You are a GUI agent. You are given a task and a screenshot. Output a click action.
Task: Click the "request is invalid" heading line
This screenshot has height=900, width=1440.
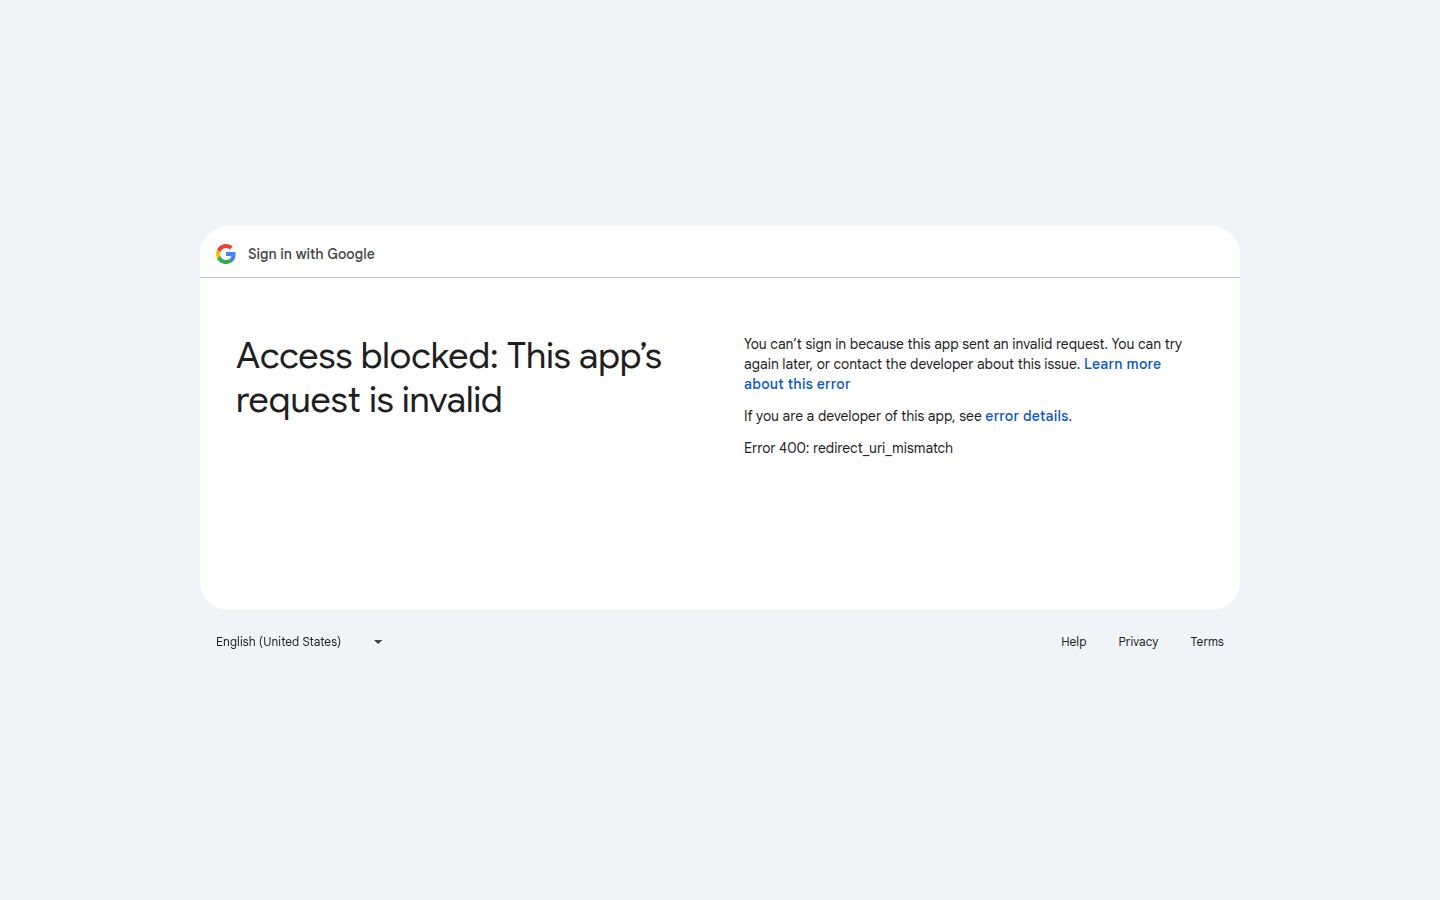point(369,400)
